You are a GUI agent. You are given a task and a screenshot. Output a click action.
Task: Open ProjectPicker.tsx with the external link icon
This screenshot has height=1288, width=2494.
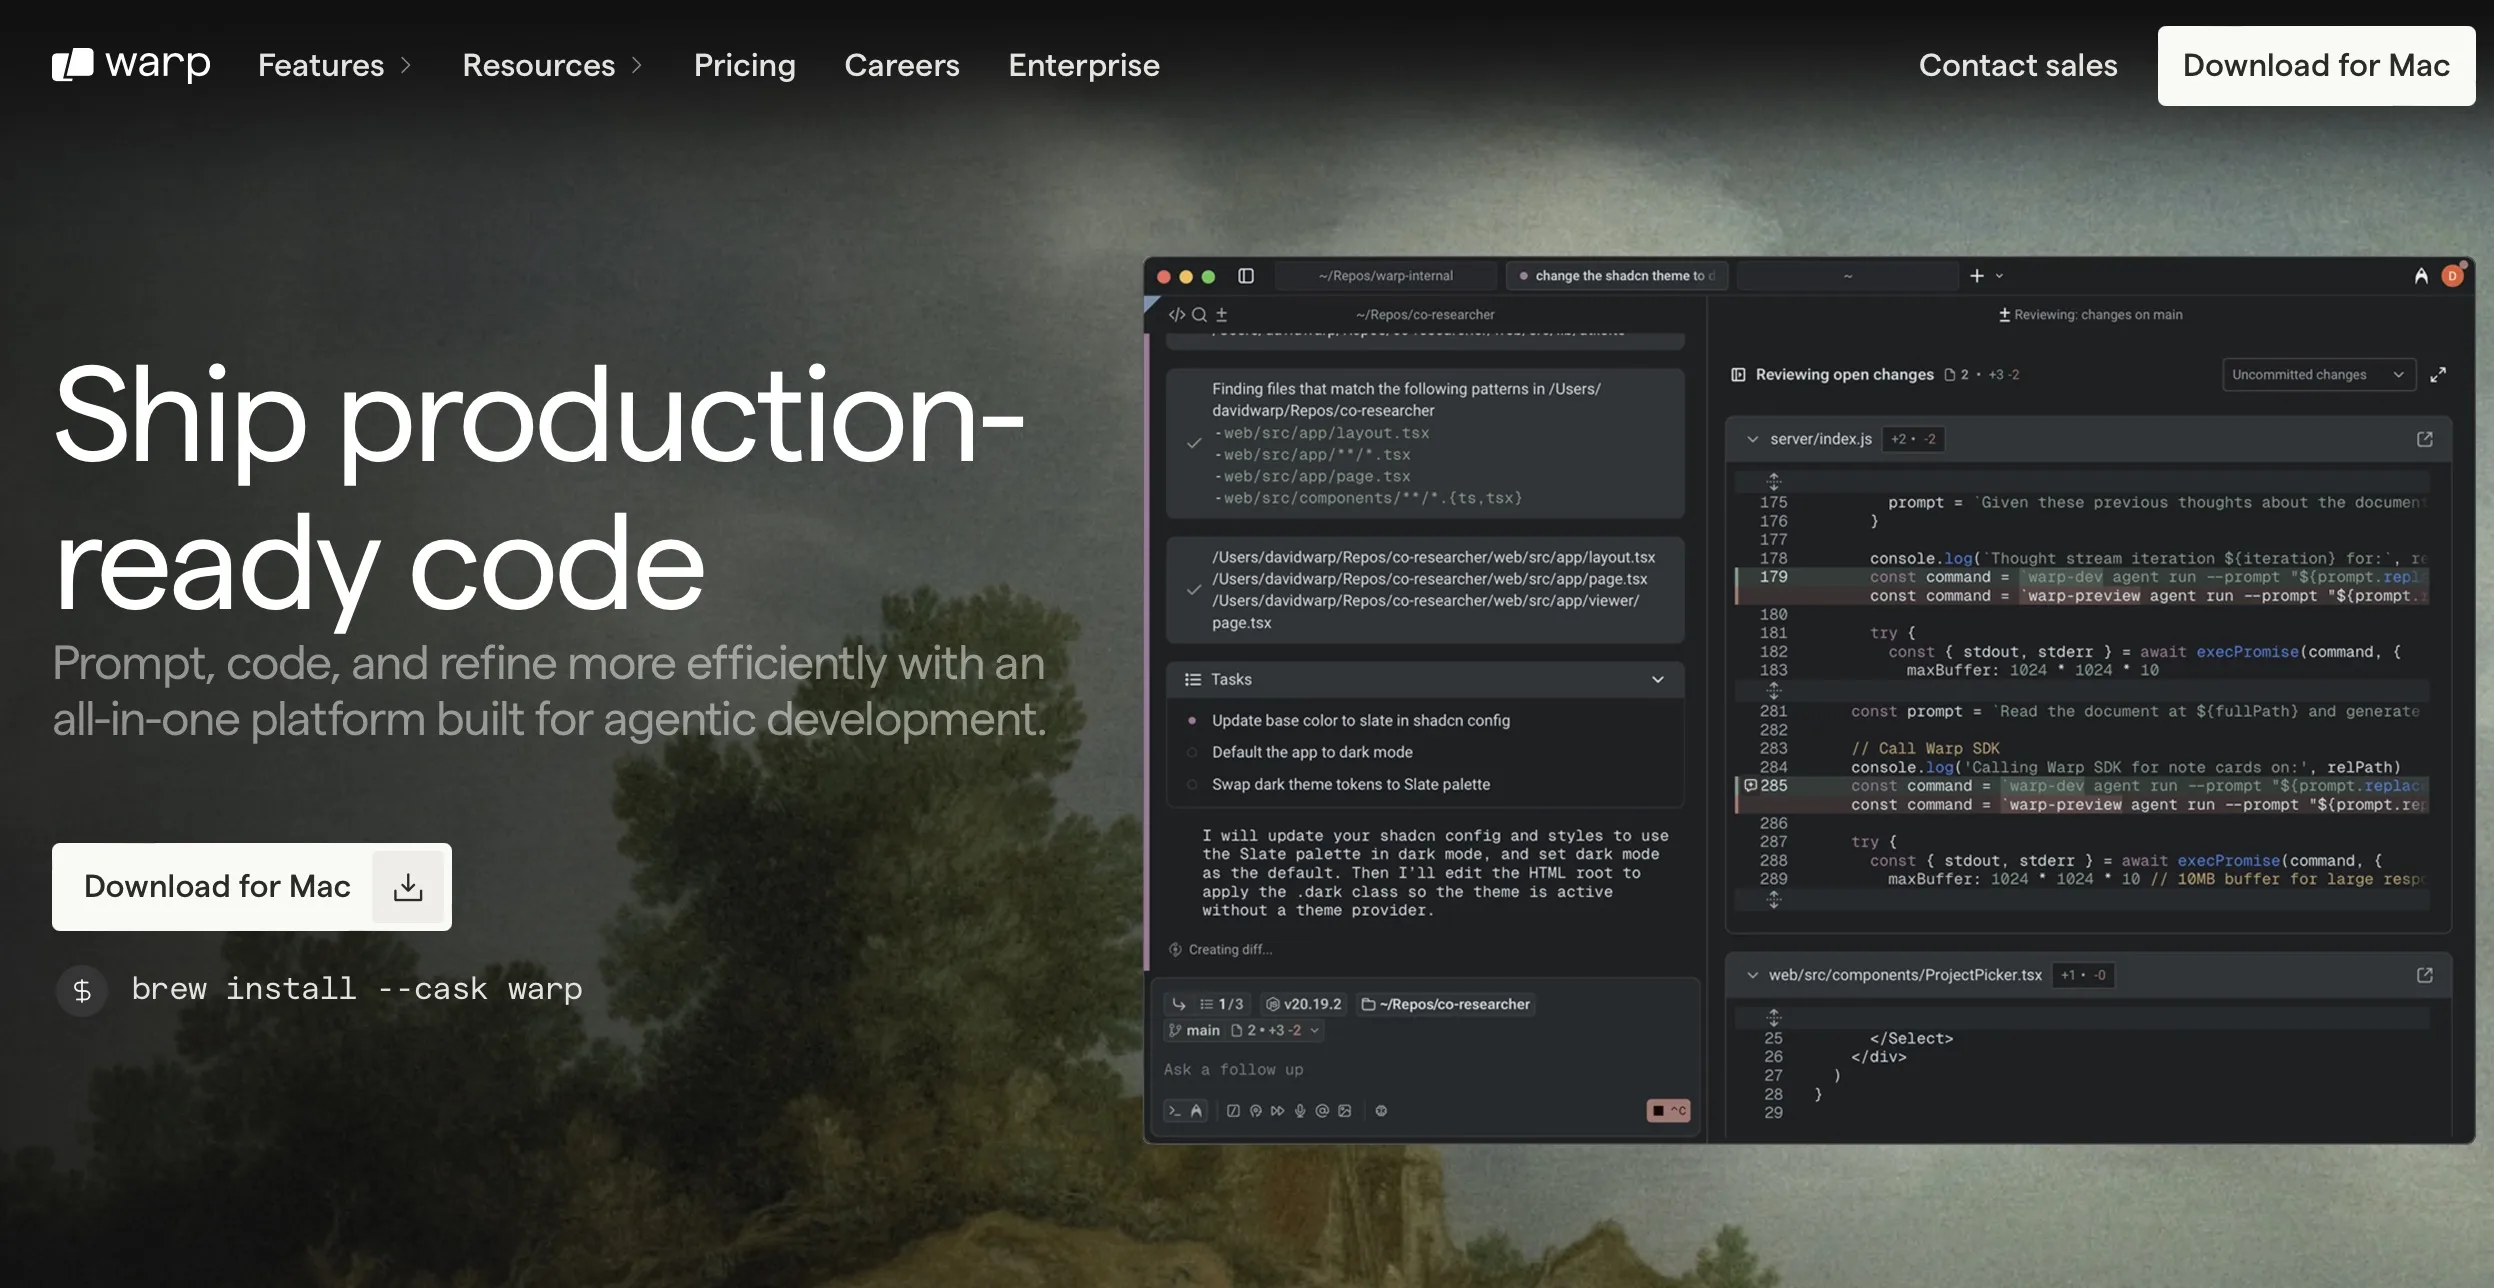click(2425, 975)
